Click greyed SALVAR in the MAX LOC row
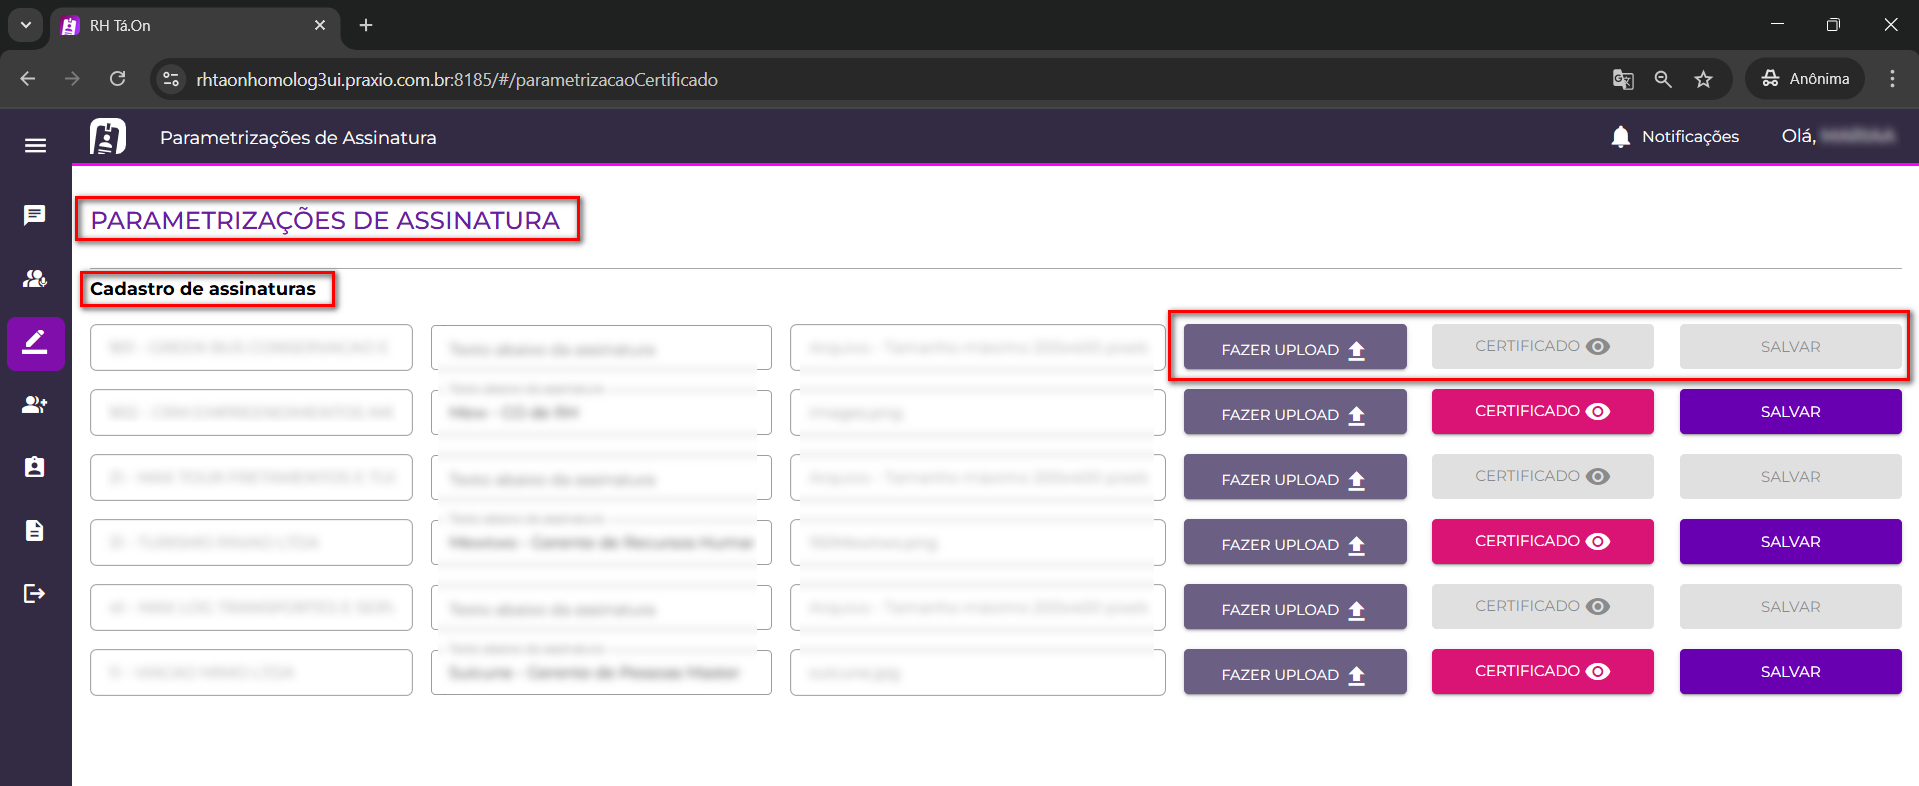 tap(1790, 607)
